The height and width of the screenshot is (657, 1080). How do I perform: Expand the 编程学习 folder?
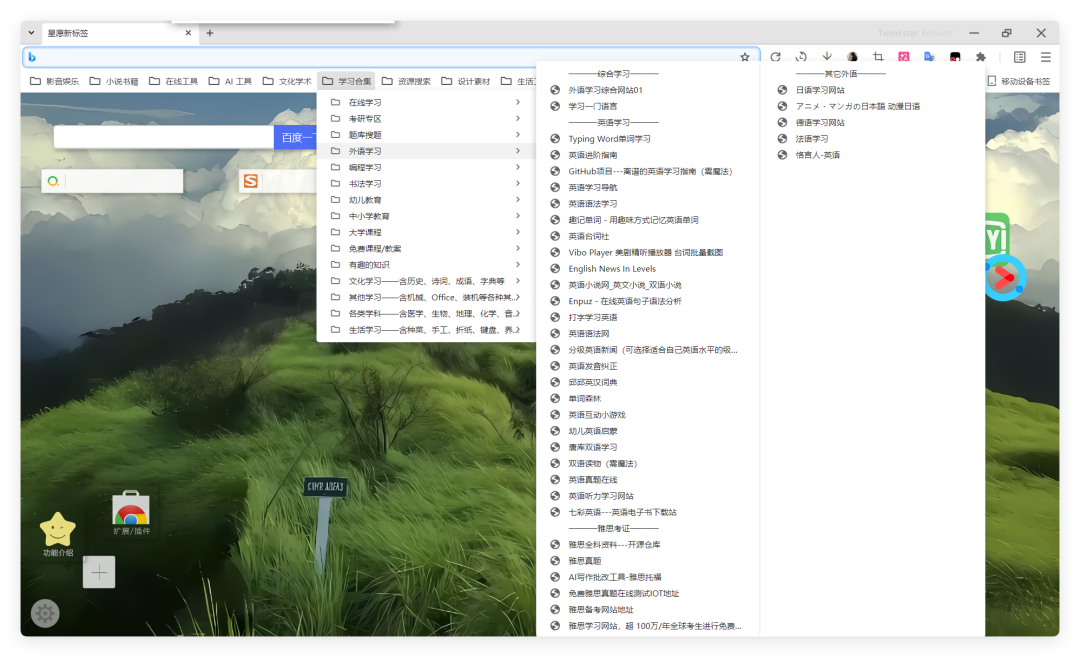pyautogui.click(x=426, y=167)
